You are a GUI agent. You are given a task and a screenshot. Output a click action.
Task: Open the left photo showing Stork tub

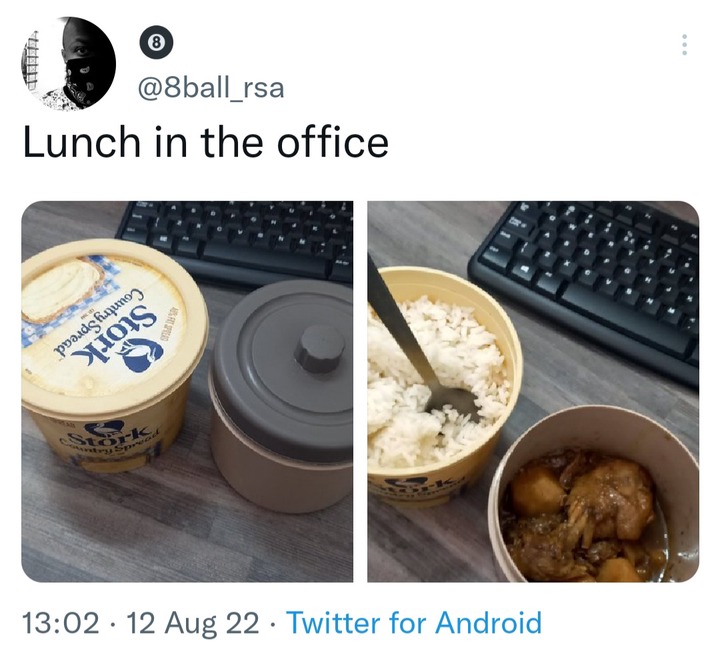click(x=187, y=391)
